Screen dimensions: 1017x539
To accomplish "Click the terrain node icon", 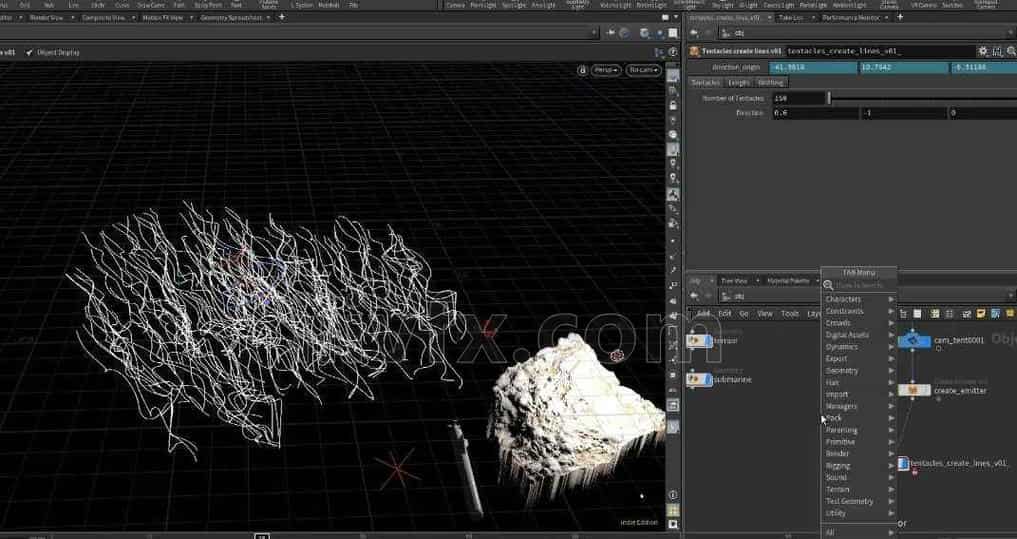I will [696, 340].
